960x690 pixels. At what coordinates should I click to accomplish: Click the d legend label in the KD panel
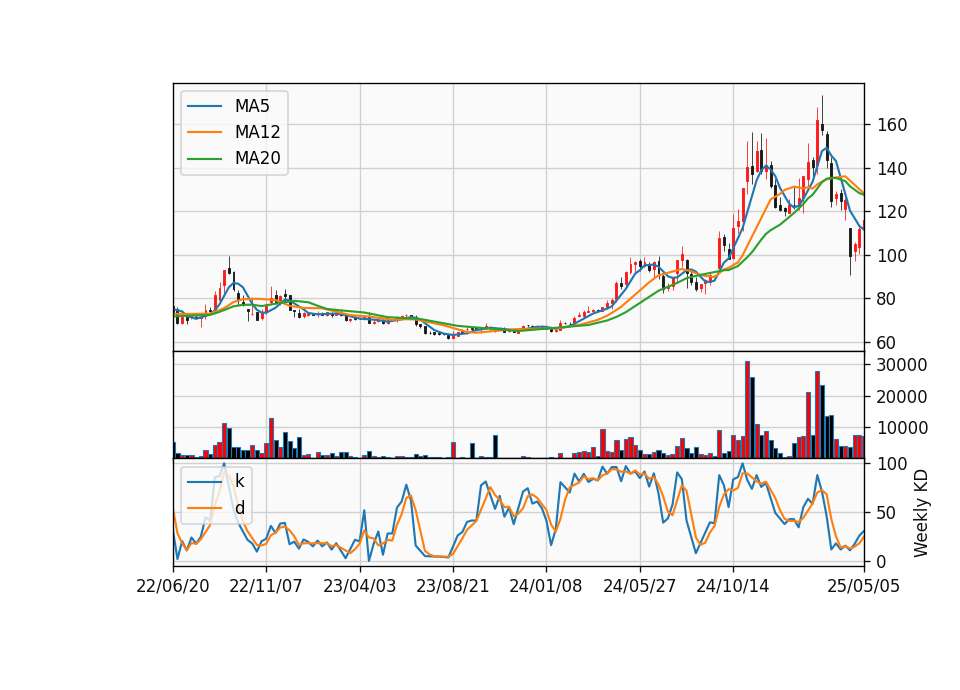pyautogui.click(x=239, y=508)
